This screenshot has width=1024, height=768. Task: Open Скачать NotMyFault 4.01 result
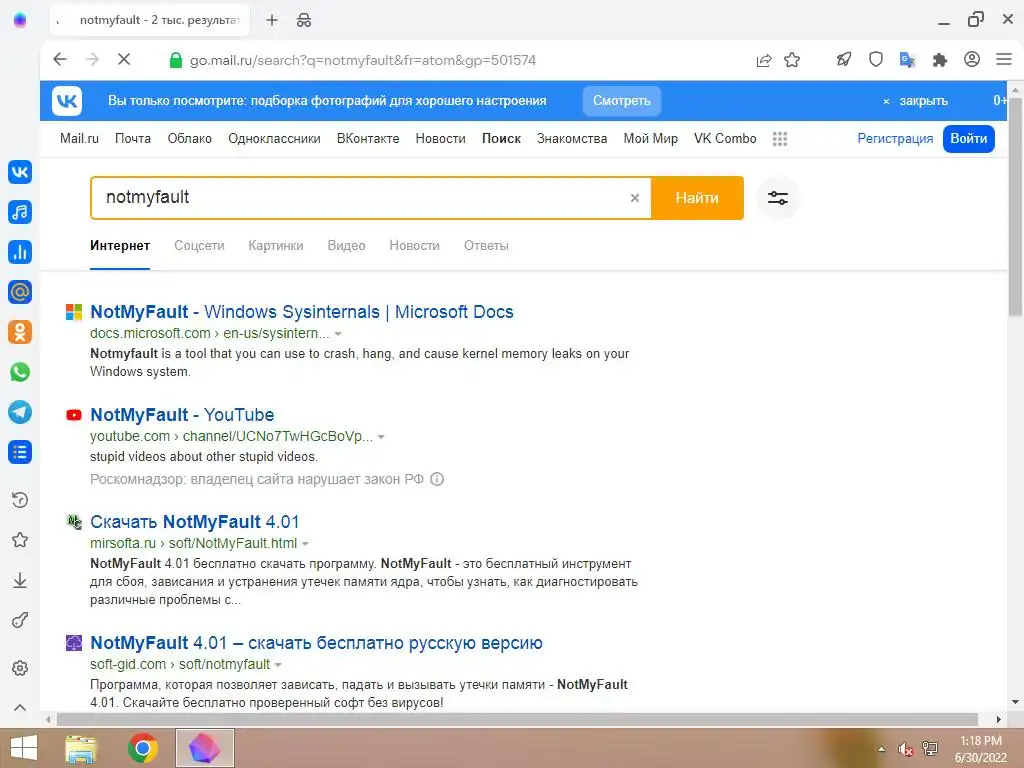pyautogui.click(x=195, y=522)
